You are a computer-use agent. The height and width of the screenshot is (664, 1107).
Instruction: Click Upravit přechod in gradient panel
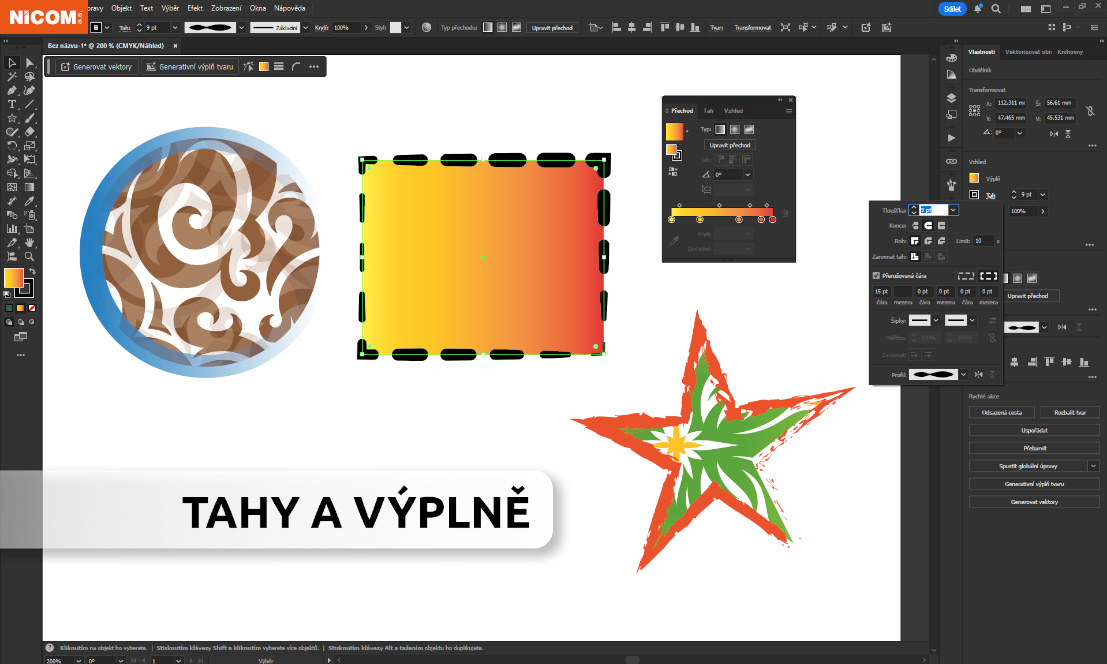[730, 145]
